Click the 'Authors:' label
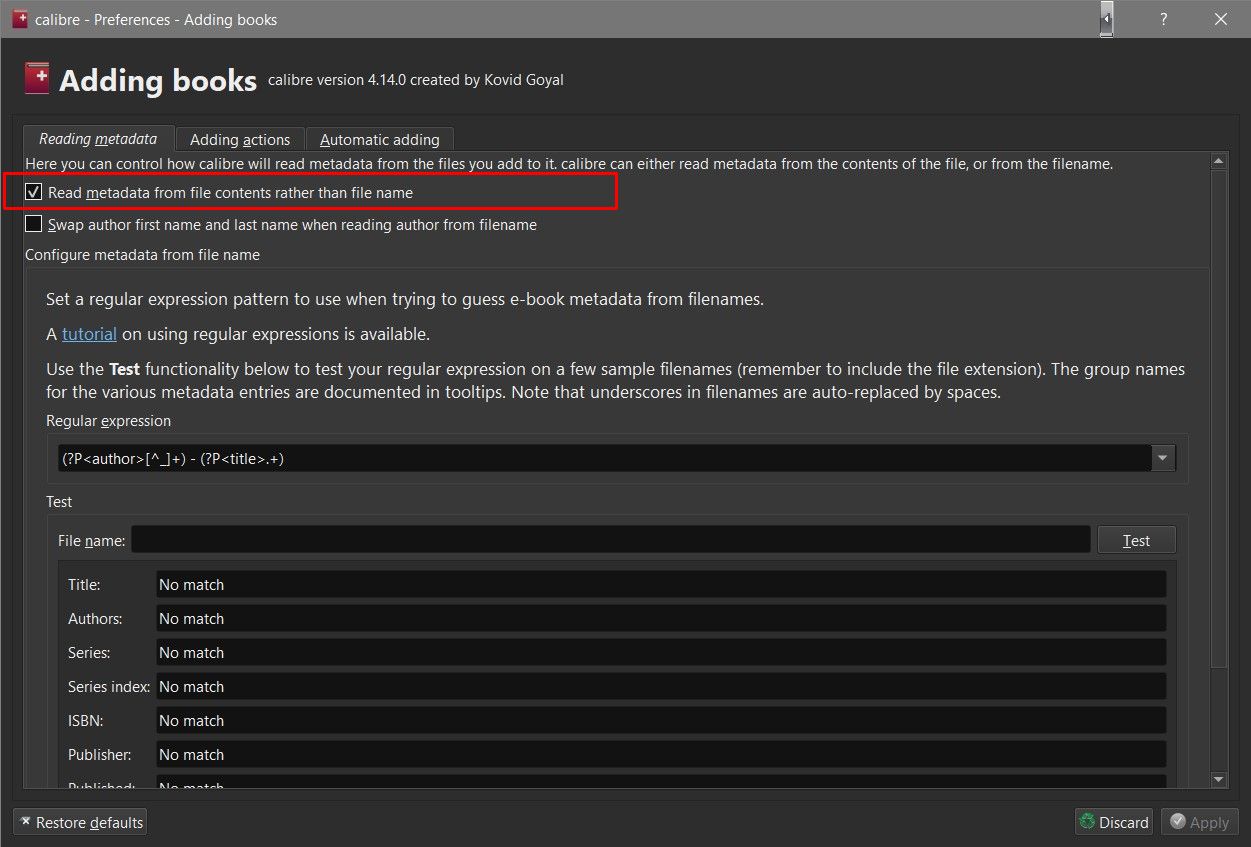The height and width of the screenshot is (847, 1251). (x=95, y=619)
